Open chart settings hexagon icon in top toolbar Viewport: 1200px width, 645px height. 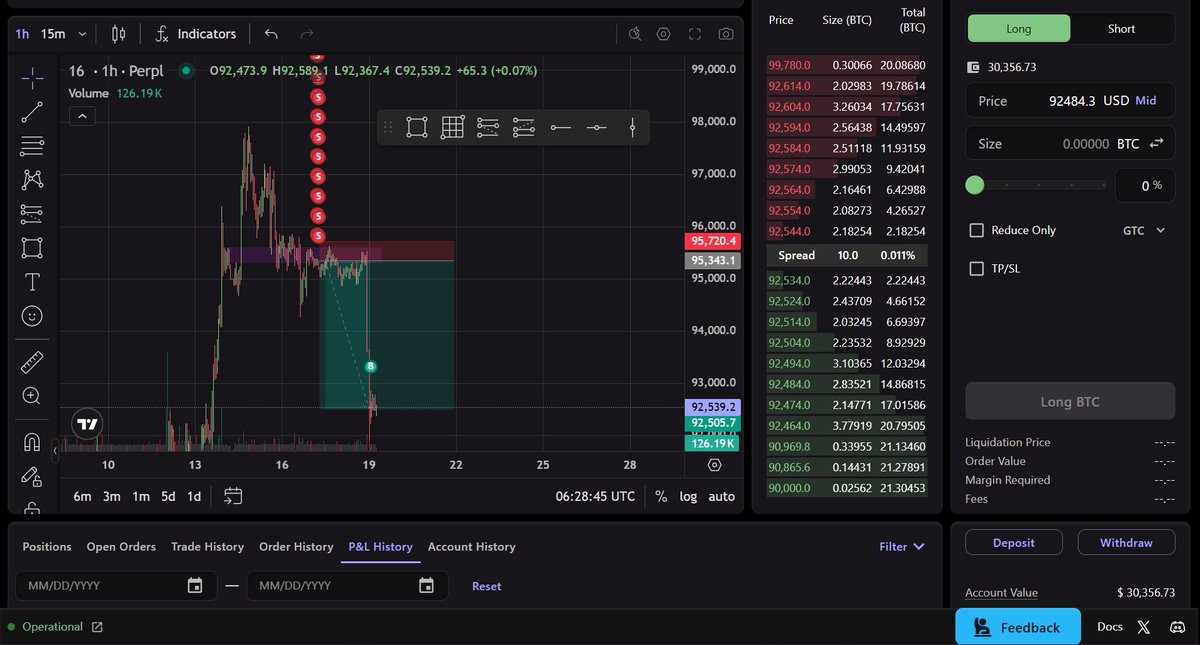tap(663, 34)
